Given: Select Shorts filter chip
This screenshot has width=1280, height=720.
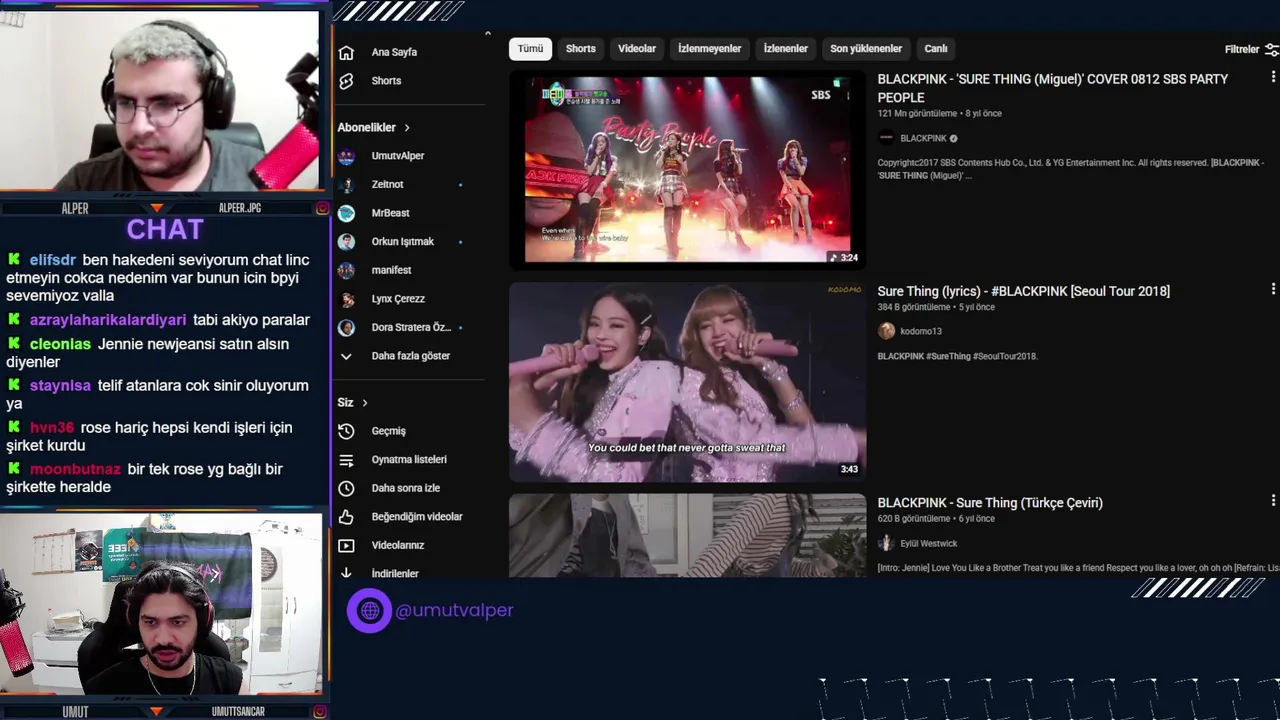Looking at the screenshot, I should pos(580,49).
